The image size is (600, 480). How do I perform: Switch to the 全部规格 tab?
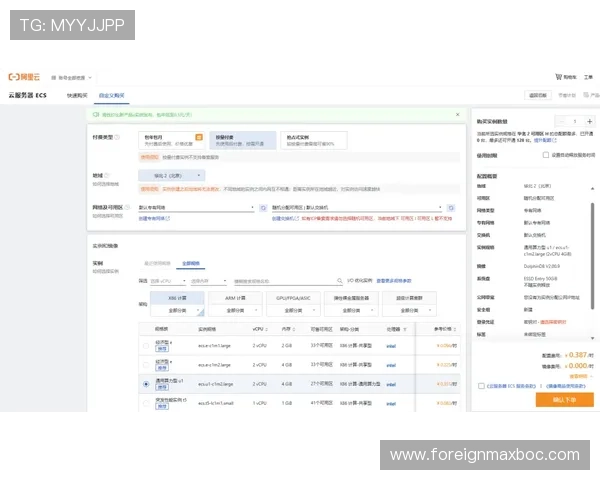[x=189, y=263]
